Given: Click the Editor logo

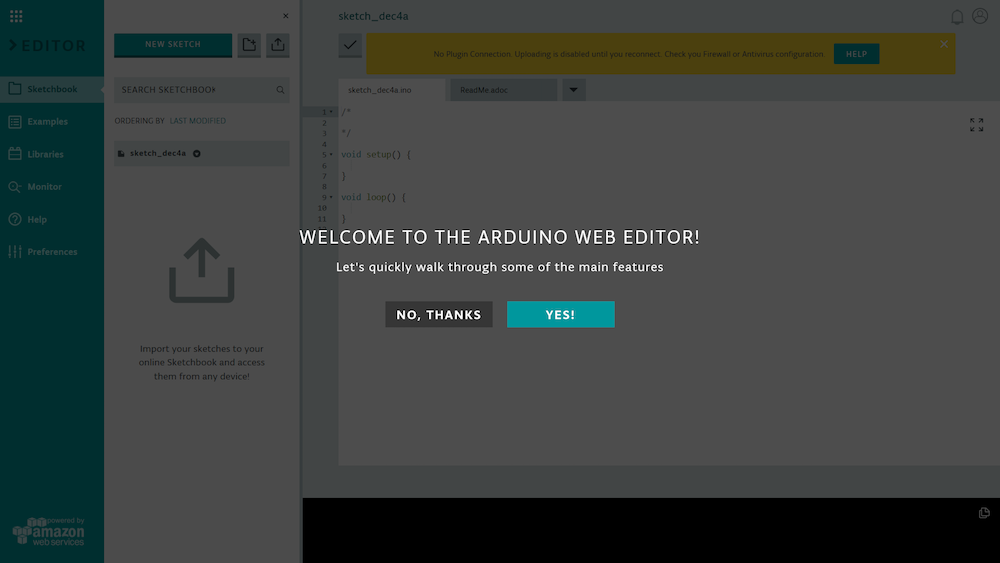Looking at the screenshot, I should (48, 46).
